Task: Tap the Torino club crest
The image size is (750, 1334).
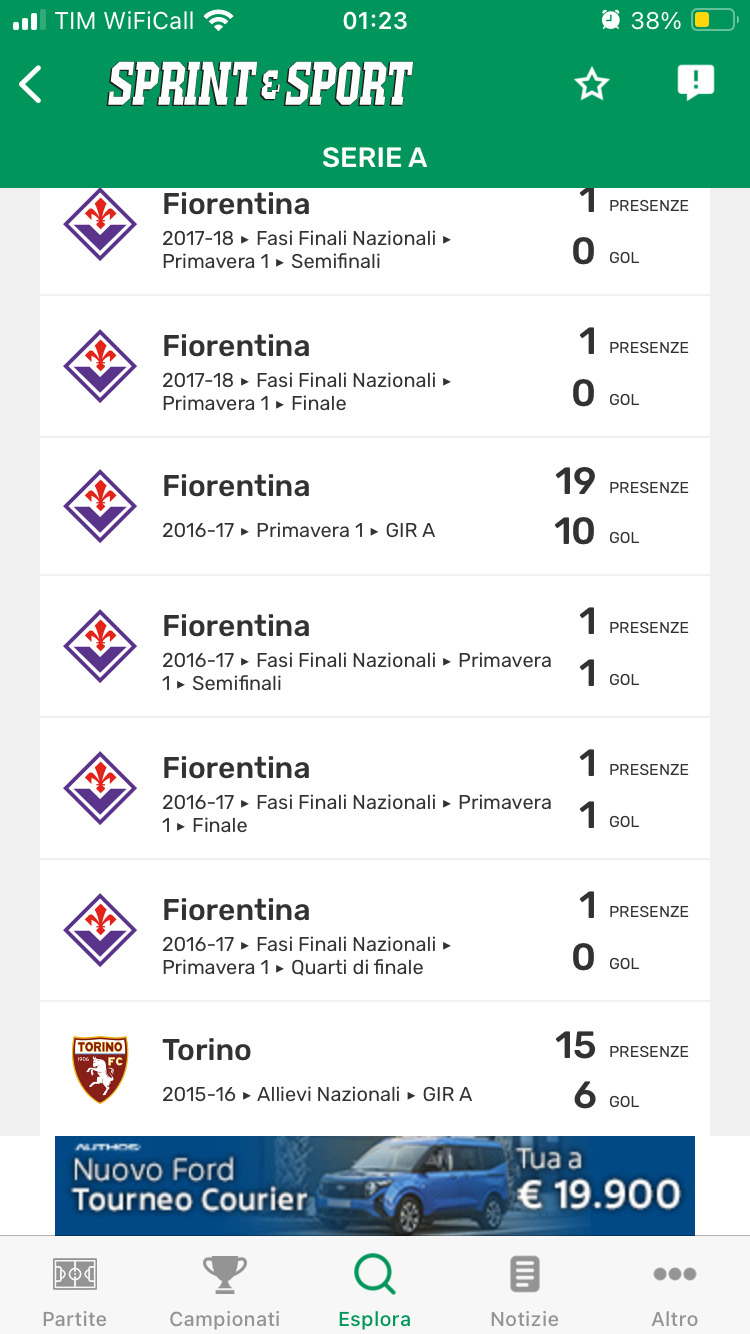Action: [100, 1069]
